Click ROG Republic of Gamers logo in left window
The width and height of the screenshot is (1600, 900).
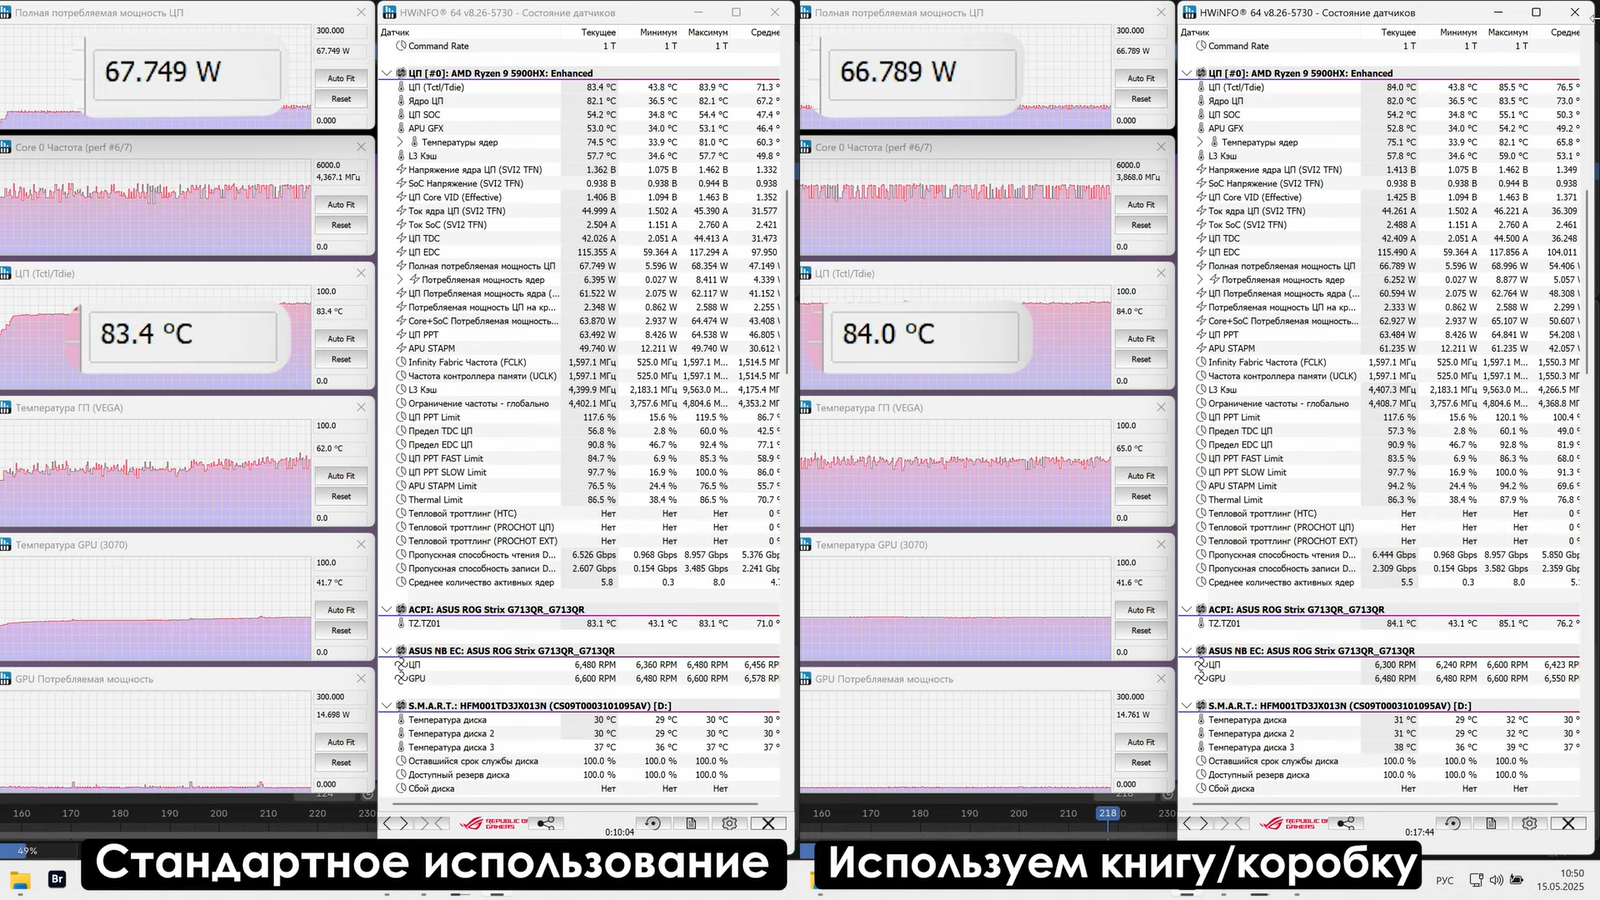pos(494,823)
